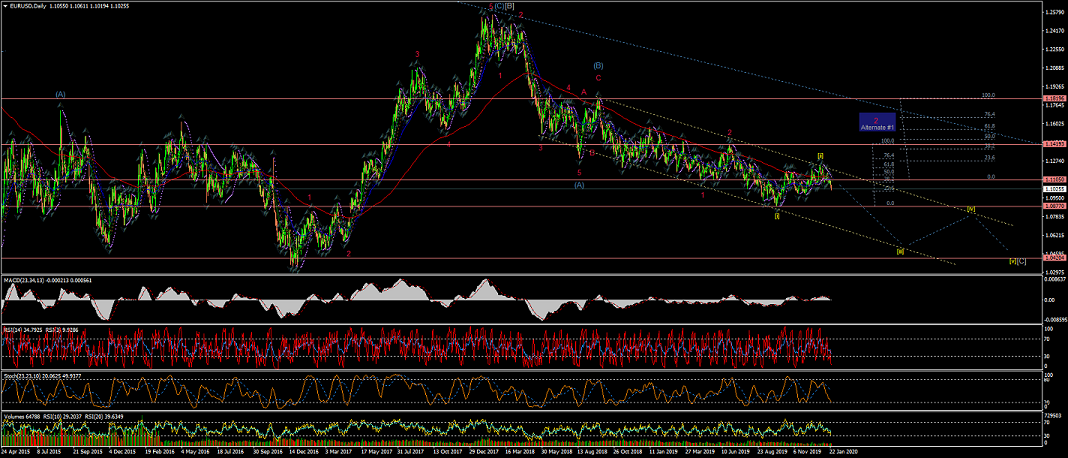
Task: Select the highlighted 1.18196 price level tag
Action: [1054, 99]
